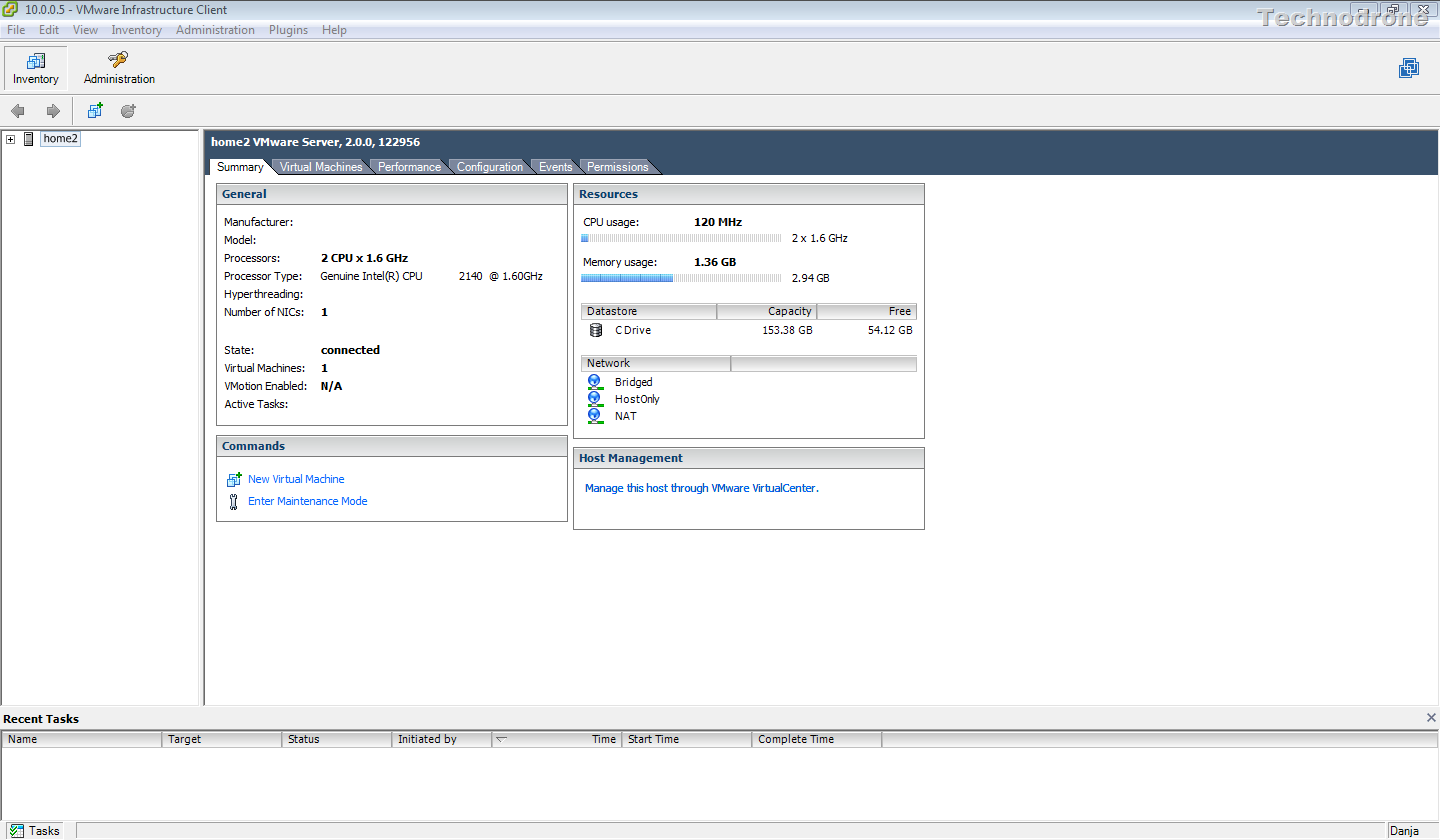Sort recent tasks by Status column
The width and height of the screenshot is (1440, 840).
tap(337, 739)
